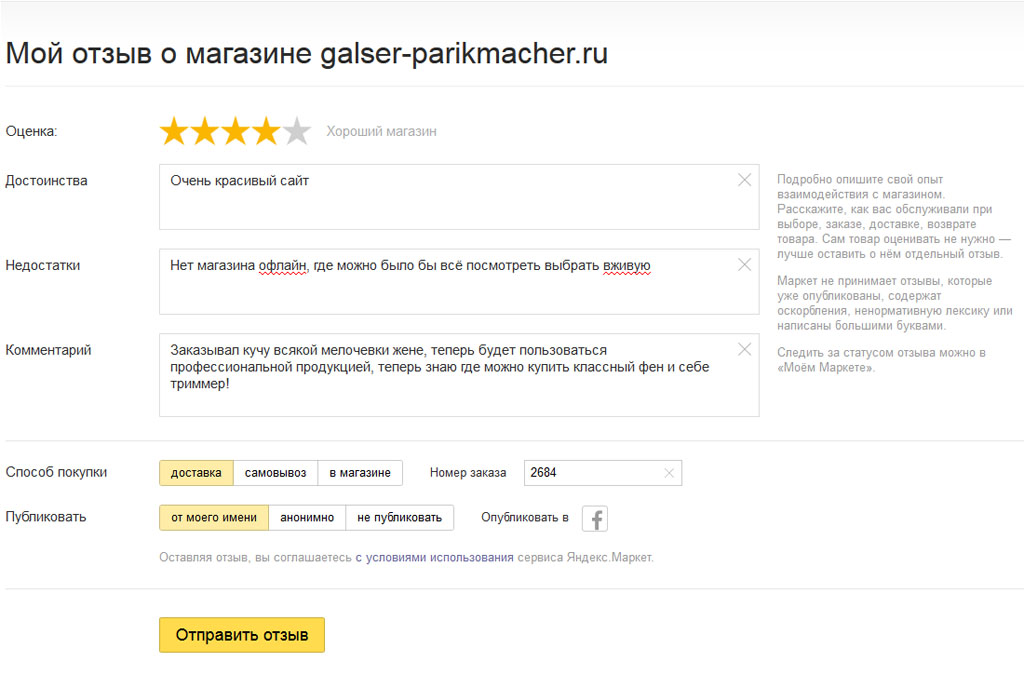Viewport: 1024px width, 675px height.
Task: Choose to publish 'от моего имени'
Action: (x=214, y=518)
